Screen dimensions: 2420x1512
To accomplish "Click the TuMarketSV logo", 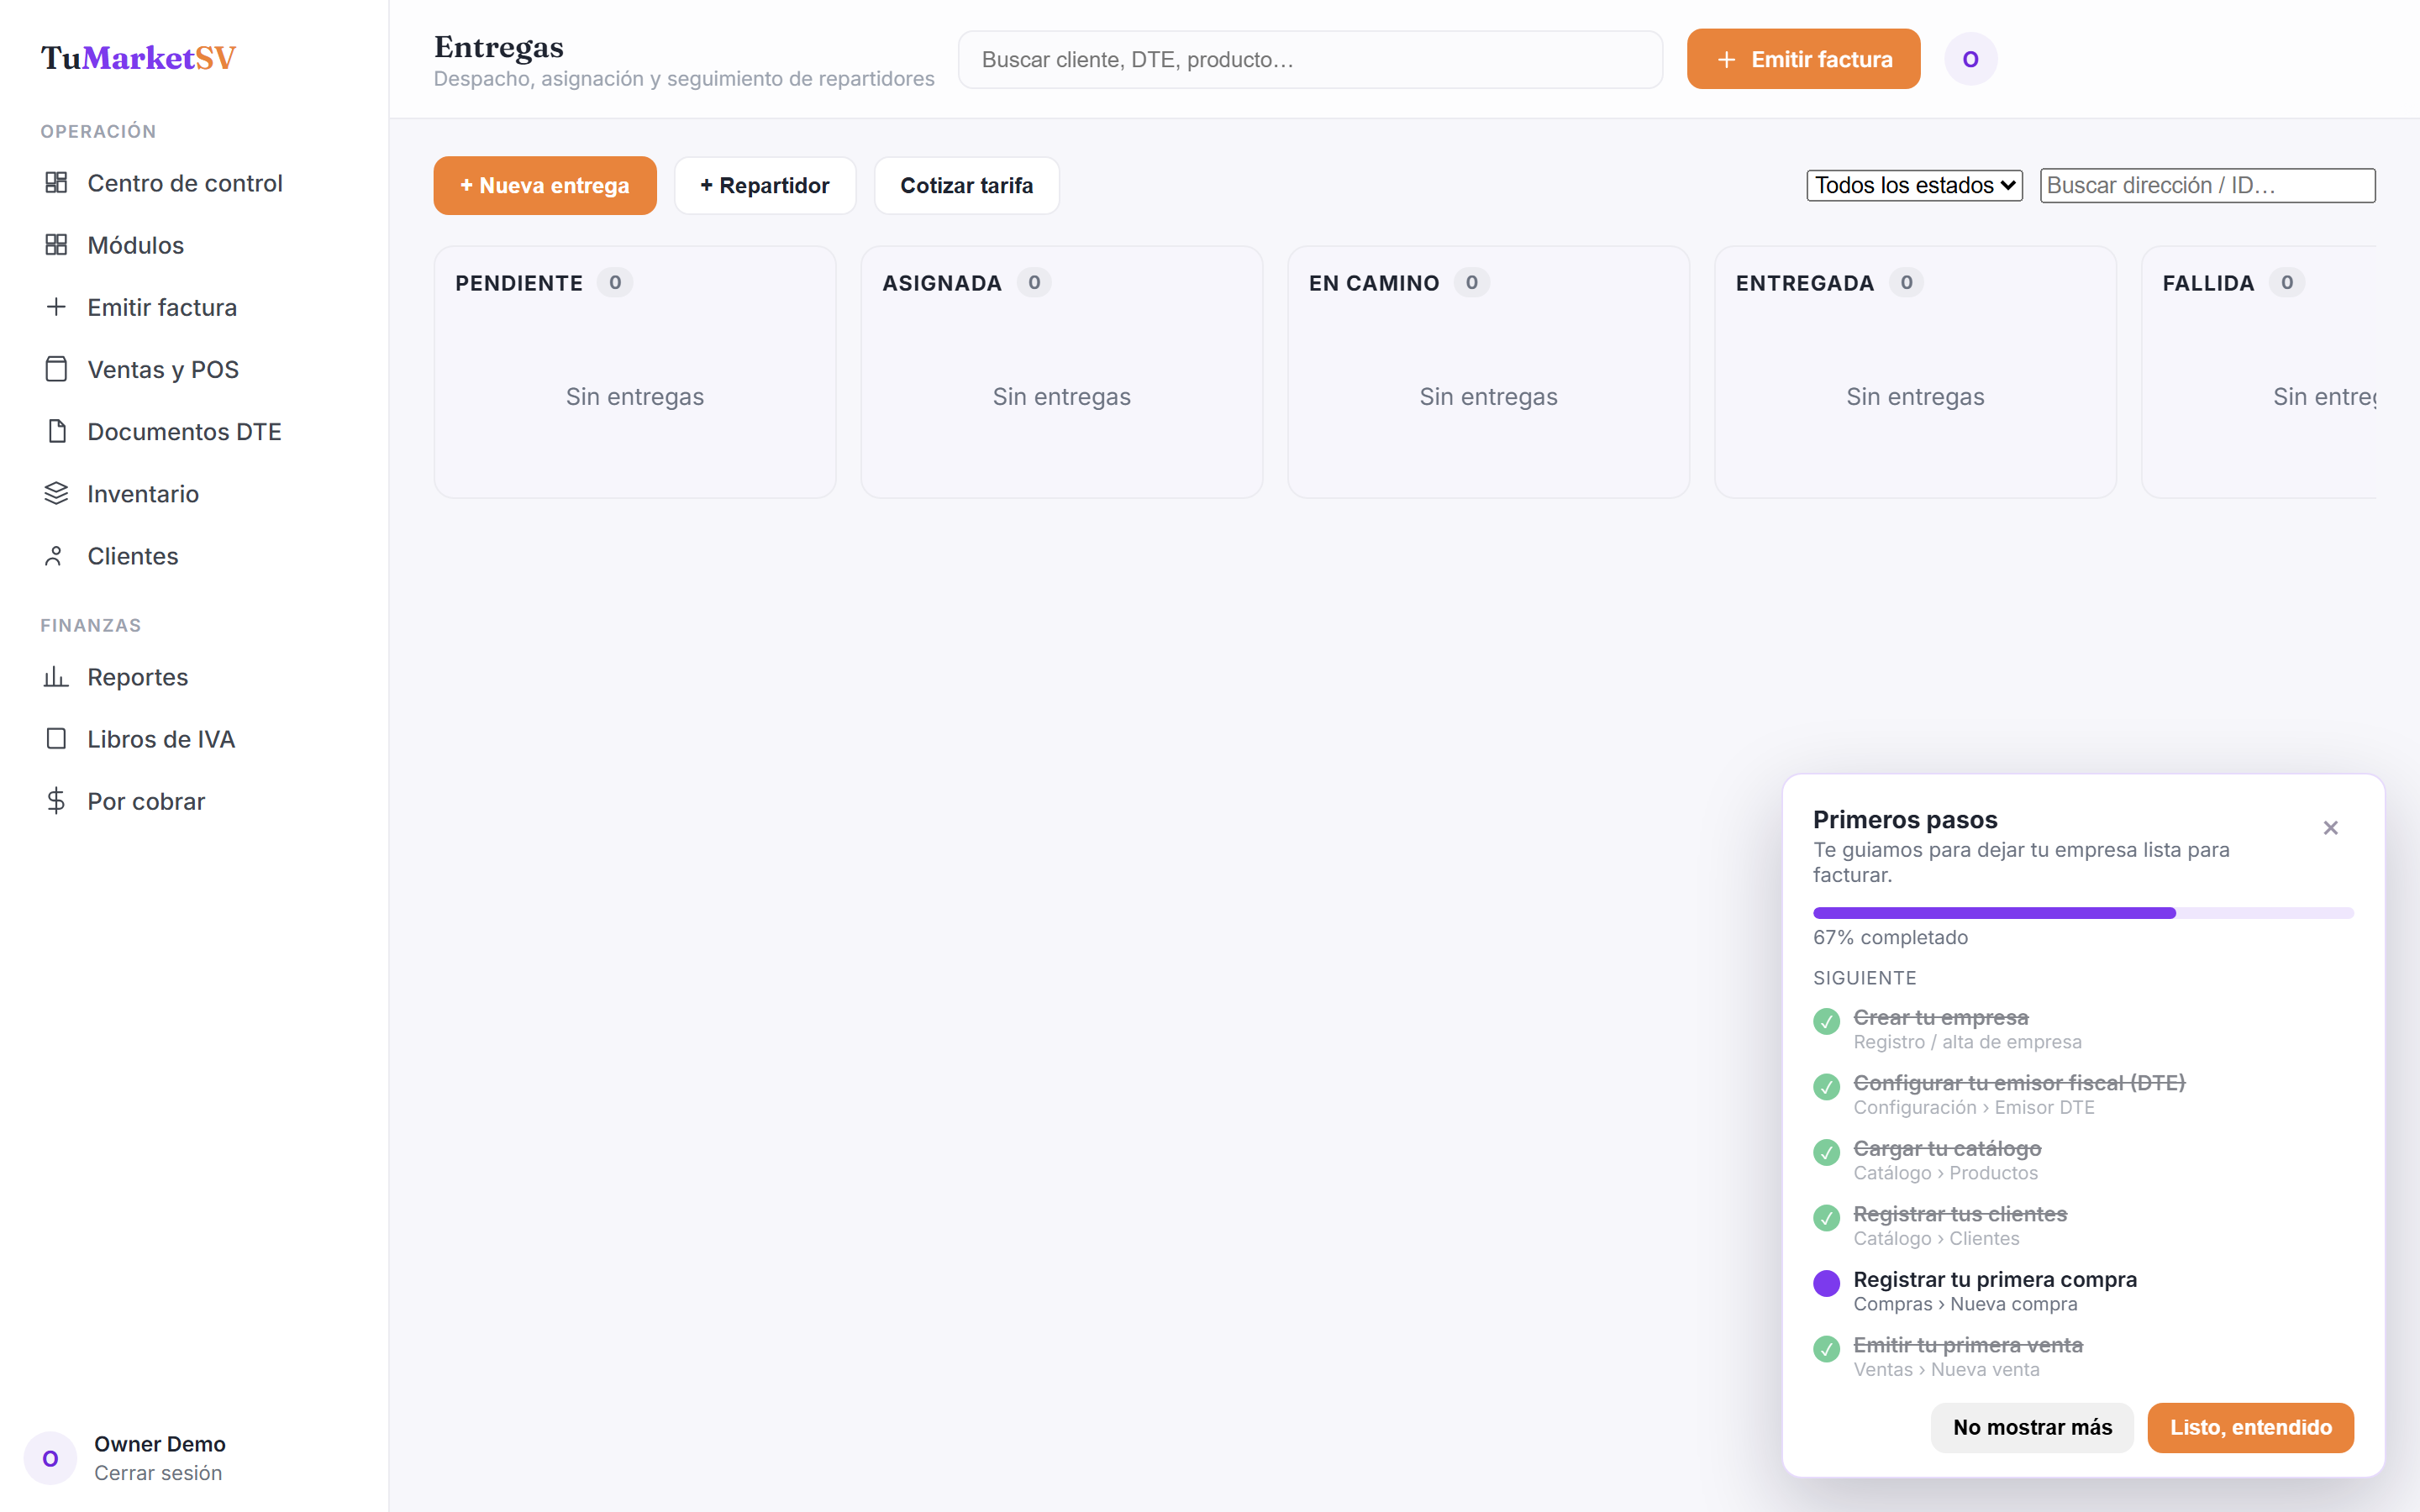I will tap(138, 58).
